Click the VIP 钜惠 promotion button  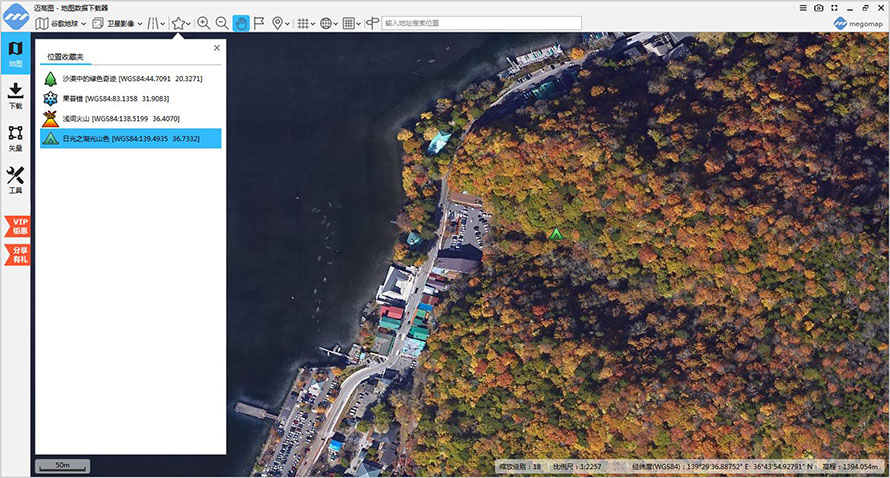pyautogui.click(x=18, y=226)
